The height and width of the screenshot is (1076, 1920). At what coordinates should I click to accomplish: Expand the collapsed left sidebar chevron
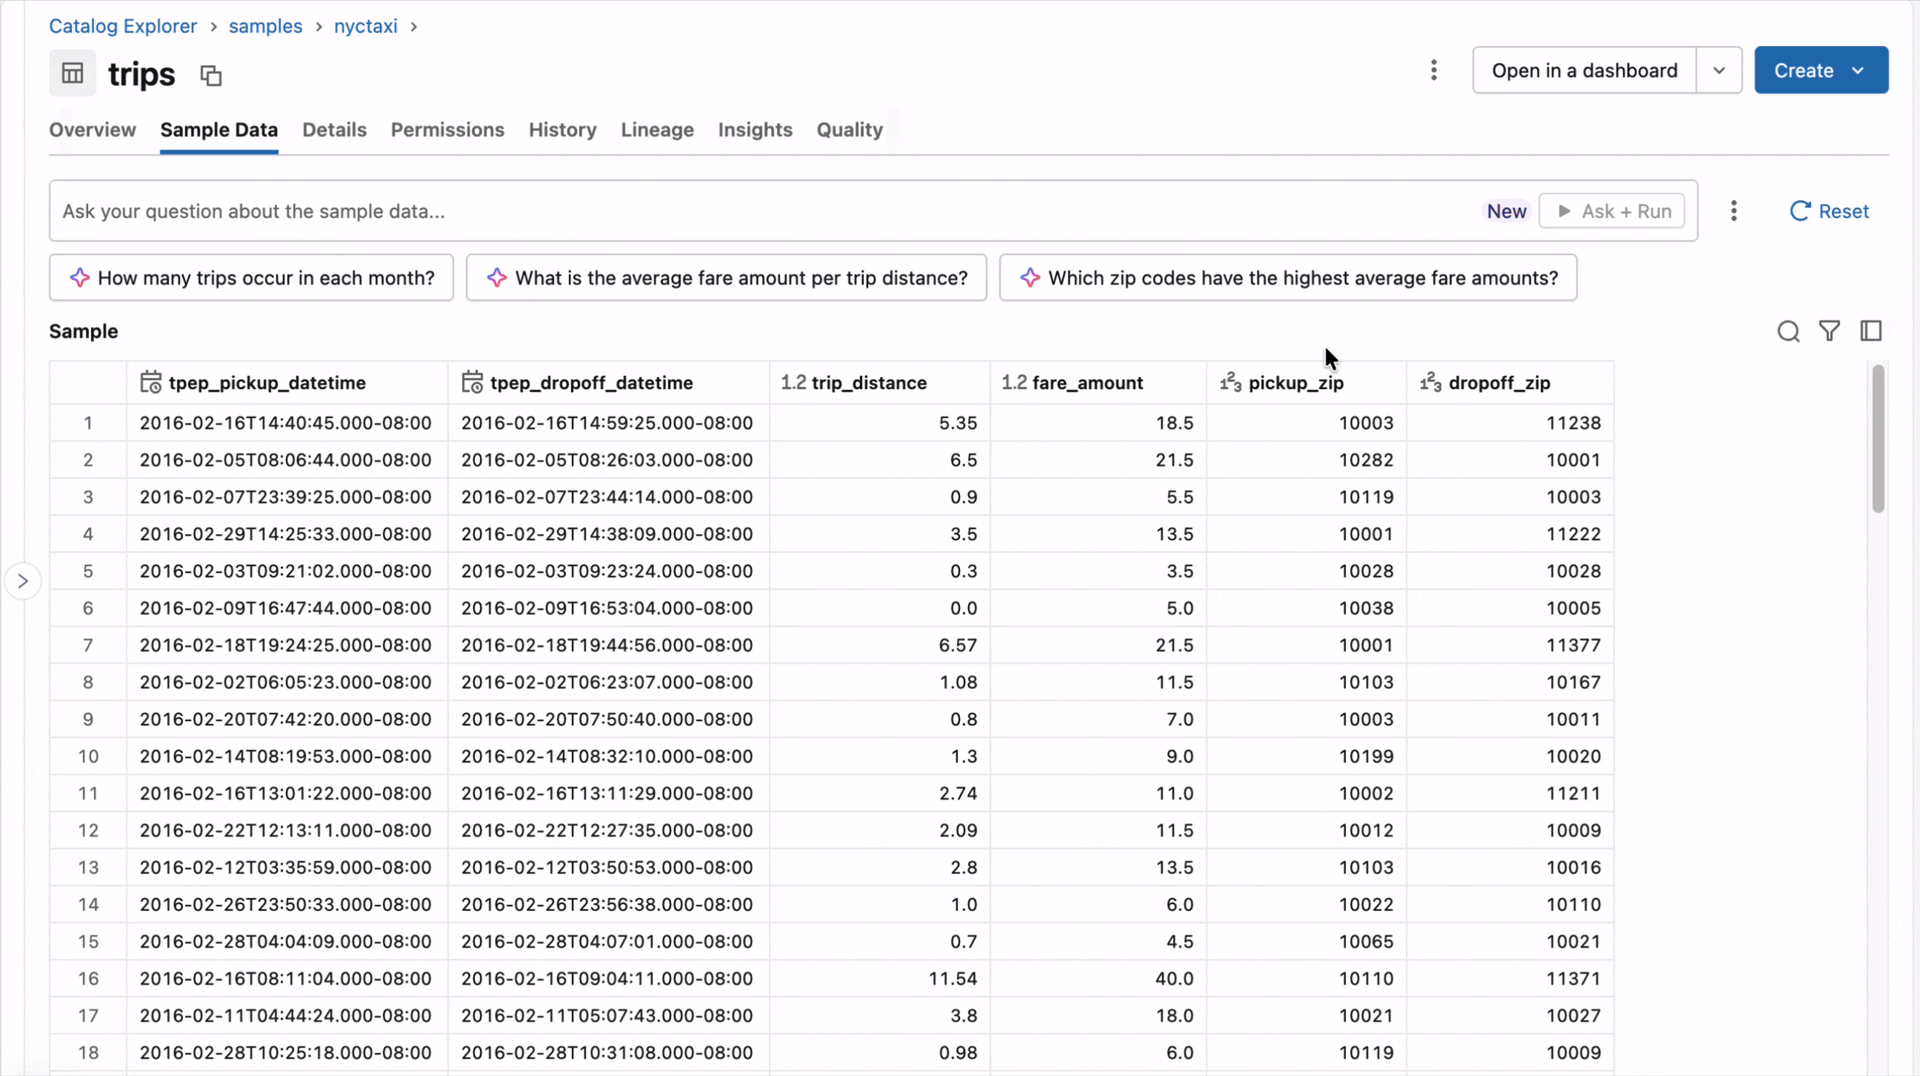(22, 580)
